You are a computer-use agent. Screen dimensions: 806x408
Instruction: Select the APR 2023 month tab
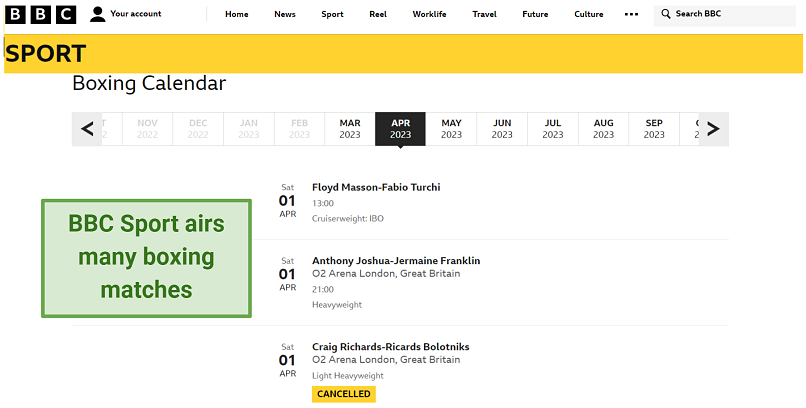pos(400,129)
